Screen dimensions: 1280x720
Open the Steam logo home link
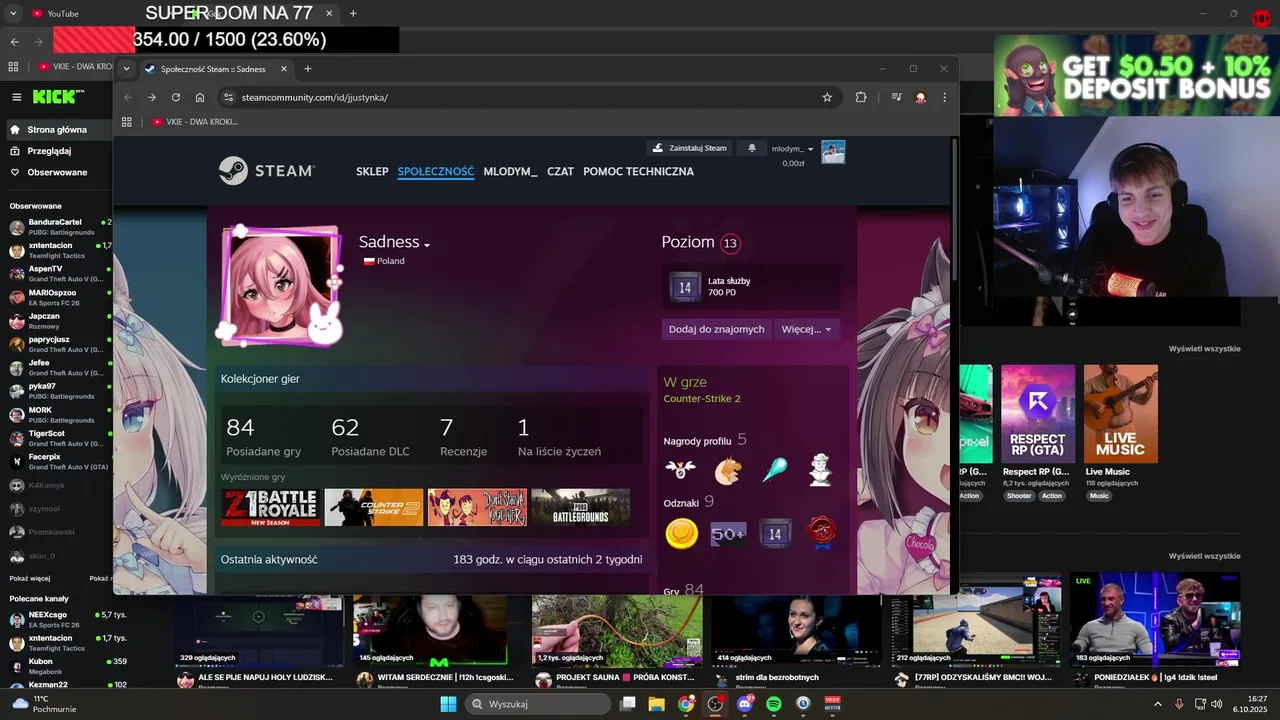click(267, 171)
